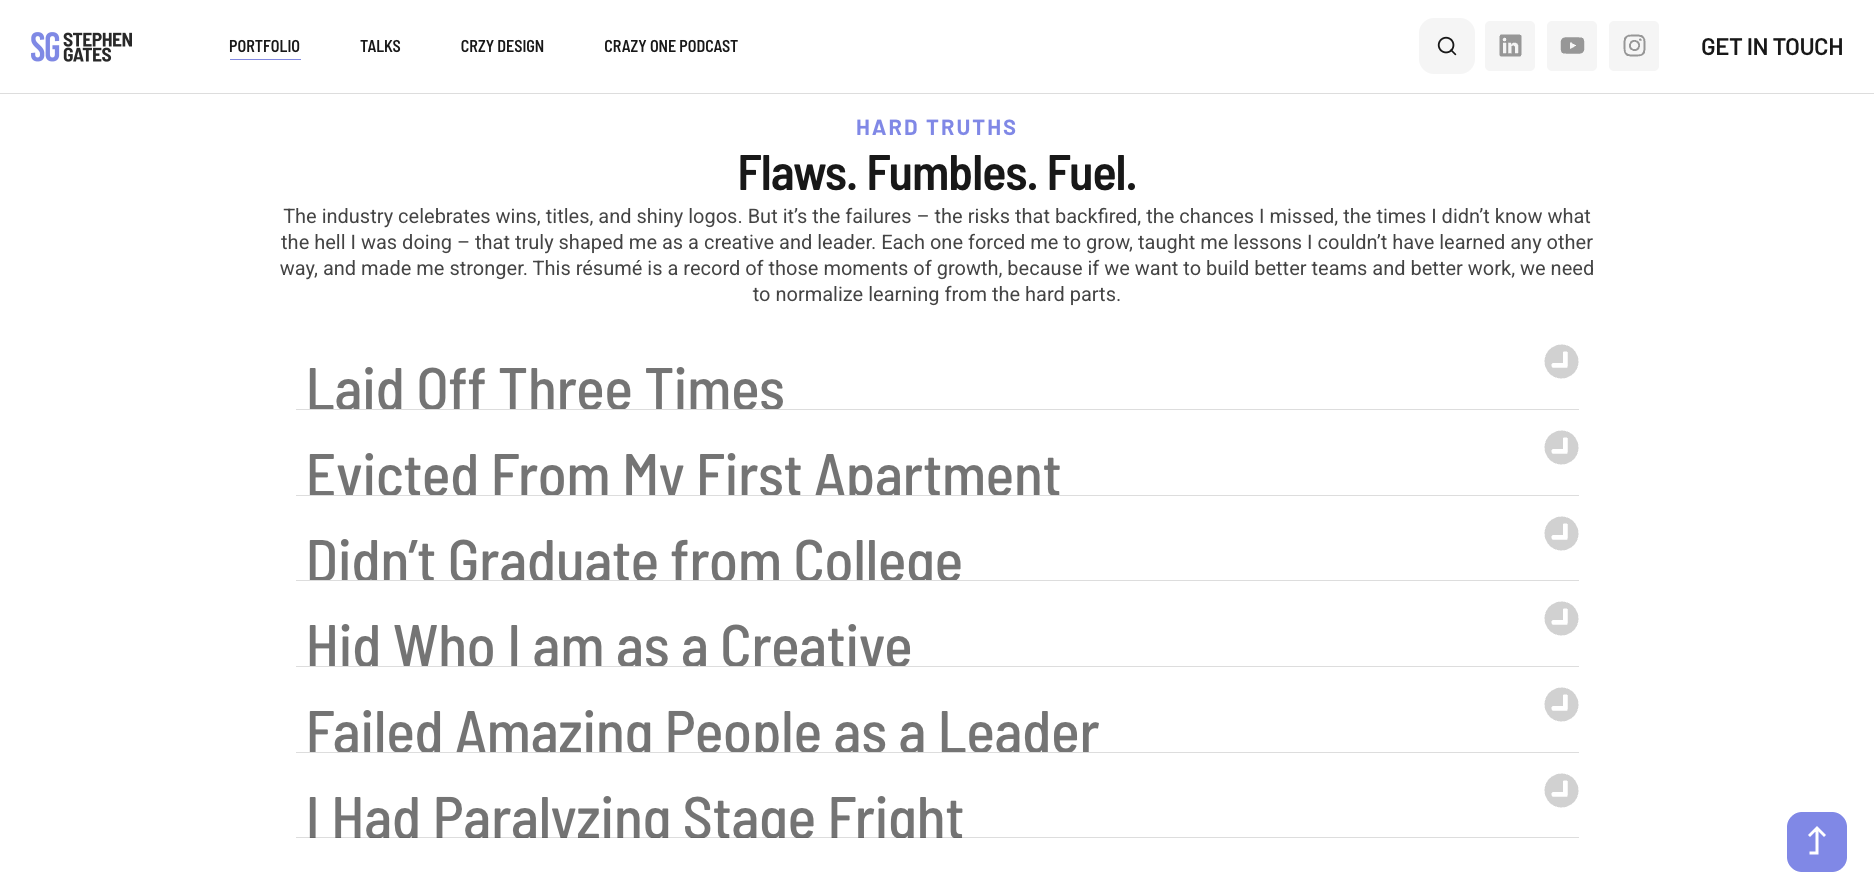Expand I Had Paralyzing Stage Fright section
The width and height of the screenshot is (1874, 896).
point(634,818)
